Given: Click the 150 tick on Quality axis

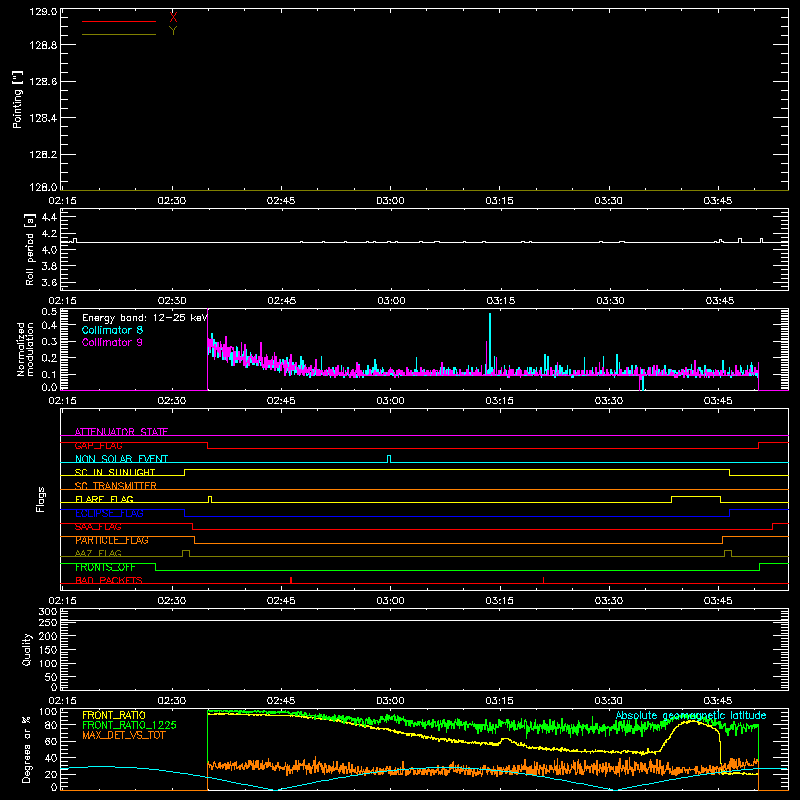Looking at the screenshot, I should click(x=48, y=650).
